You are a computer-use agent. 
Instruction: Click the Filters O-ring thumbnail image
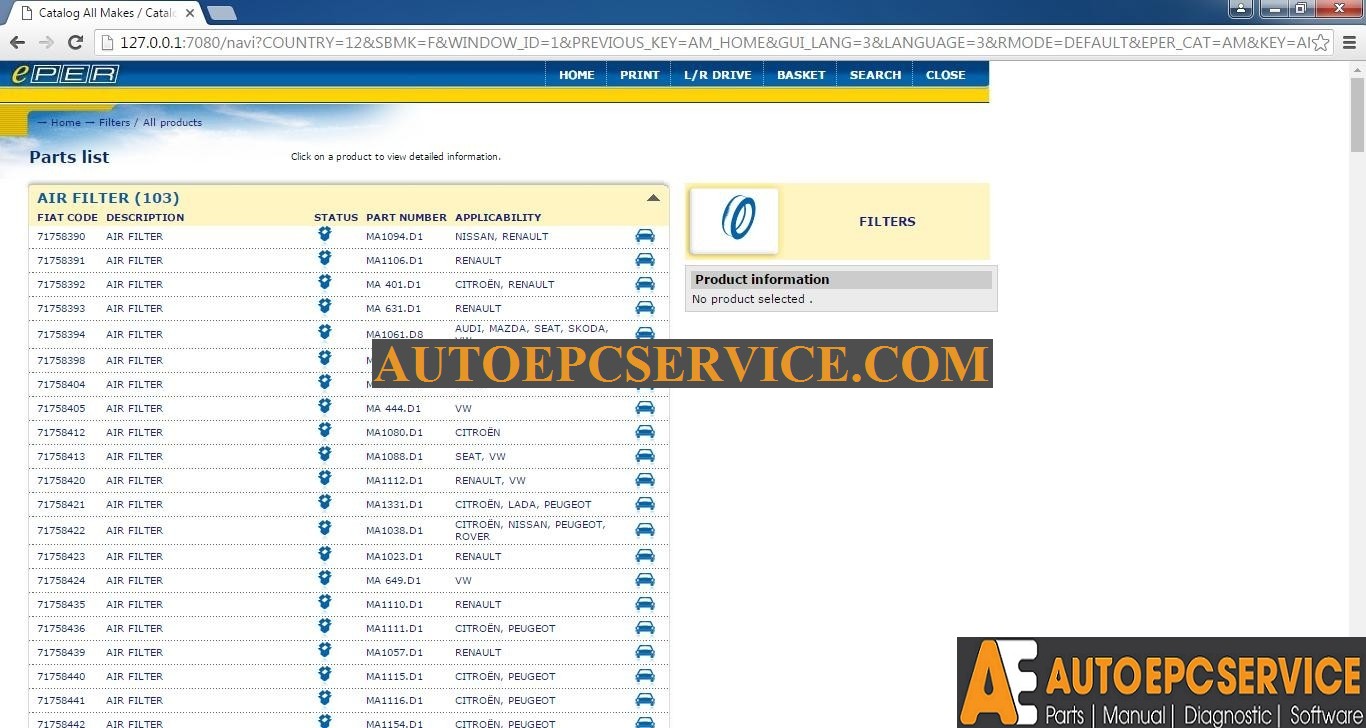[733, 221]
